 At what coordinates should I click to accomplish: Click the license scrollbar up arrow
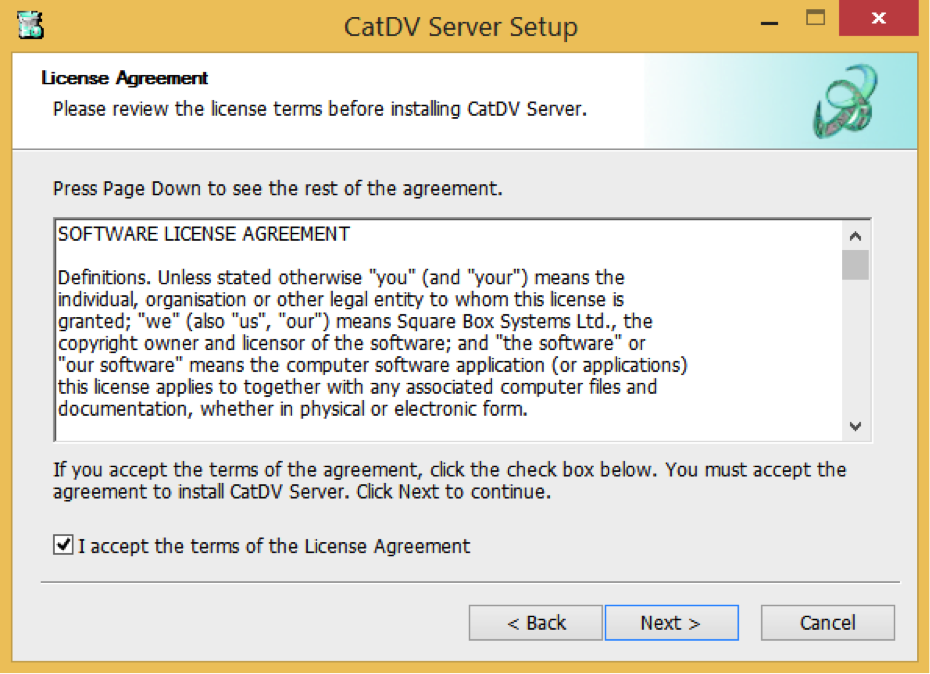855,236
